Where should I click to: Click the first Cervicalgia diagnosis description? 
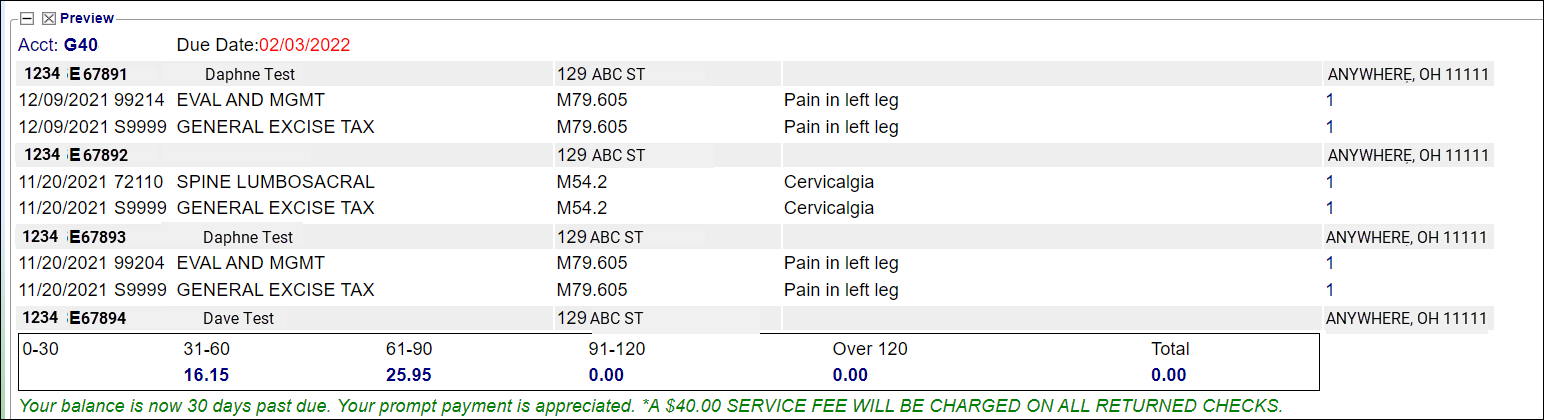829,182
